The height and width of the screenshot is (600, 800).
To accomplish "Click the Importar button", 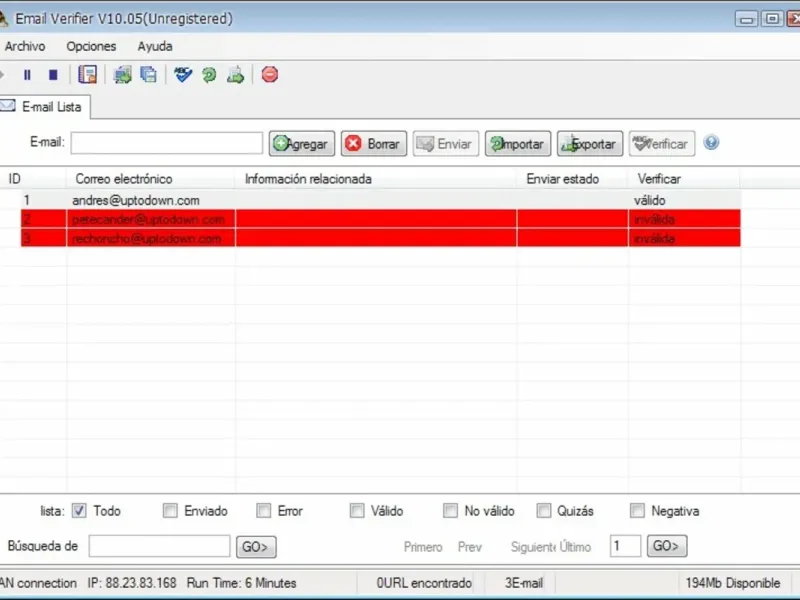I will (518, 144).
